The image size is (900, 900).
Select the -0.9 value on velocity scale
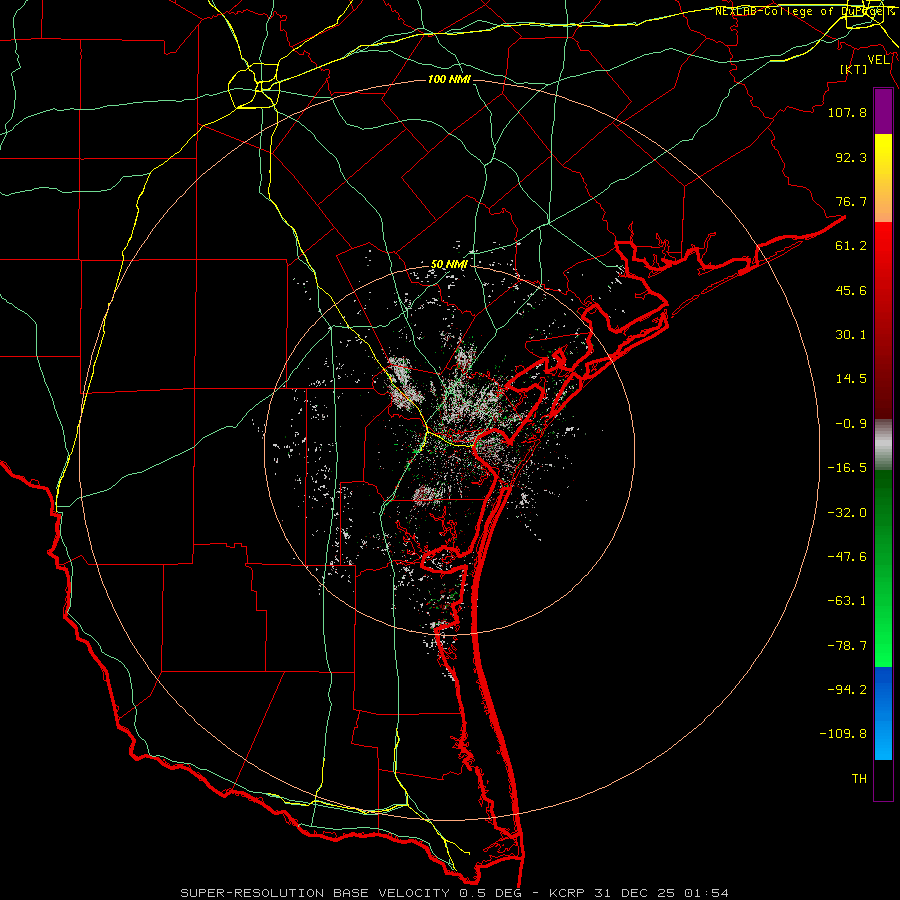coord(851,424)
